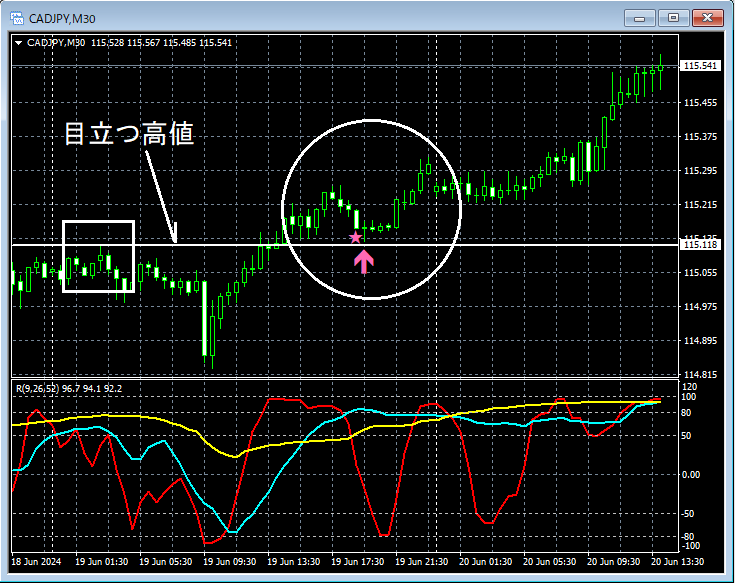Close the CADJPY,M30 chart window
This screenshot has height=583, width=736.
708,18
